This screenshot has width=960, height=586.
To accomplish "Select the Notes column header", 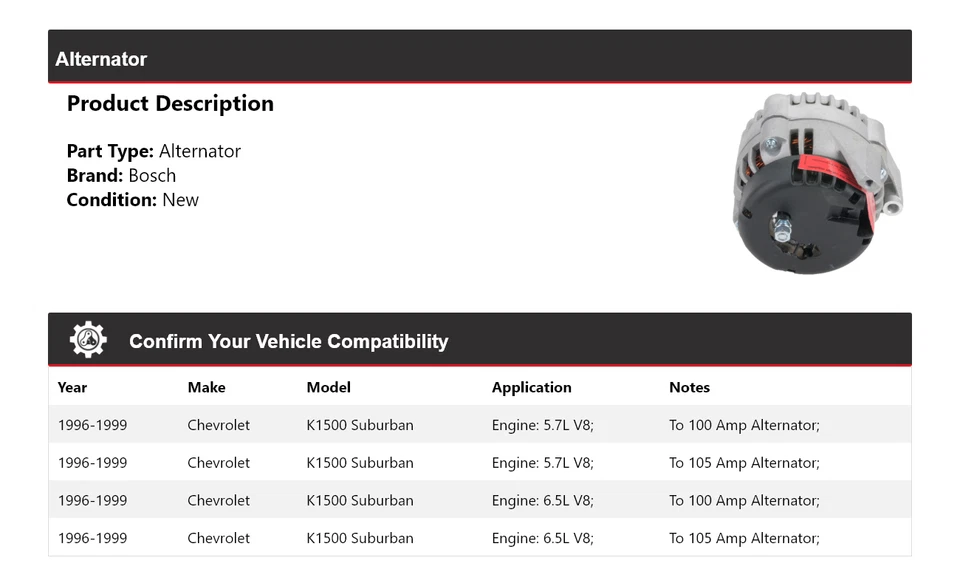I will [x=689, y=387].
